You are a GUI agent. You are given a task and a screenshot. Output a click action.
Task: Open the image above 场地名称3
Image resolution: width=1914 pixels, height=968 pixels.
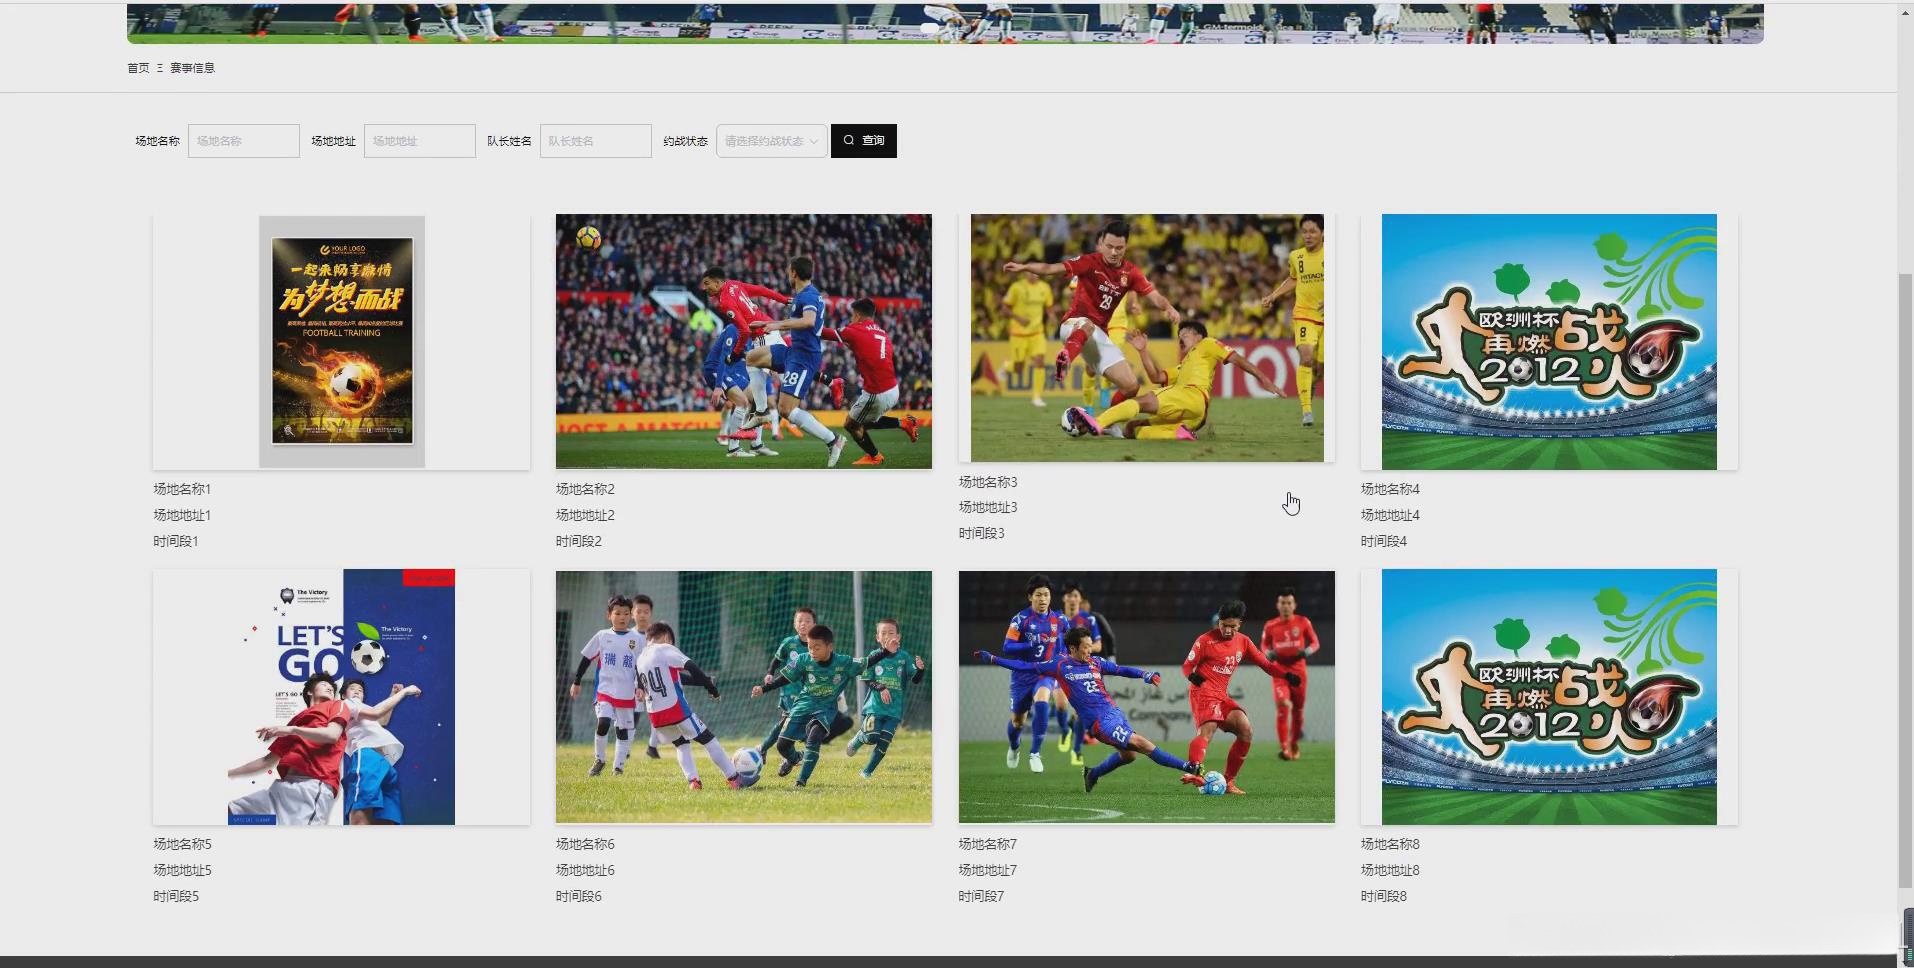tap(1147, 338)
